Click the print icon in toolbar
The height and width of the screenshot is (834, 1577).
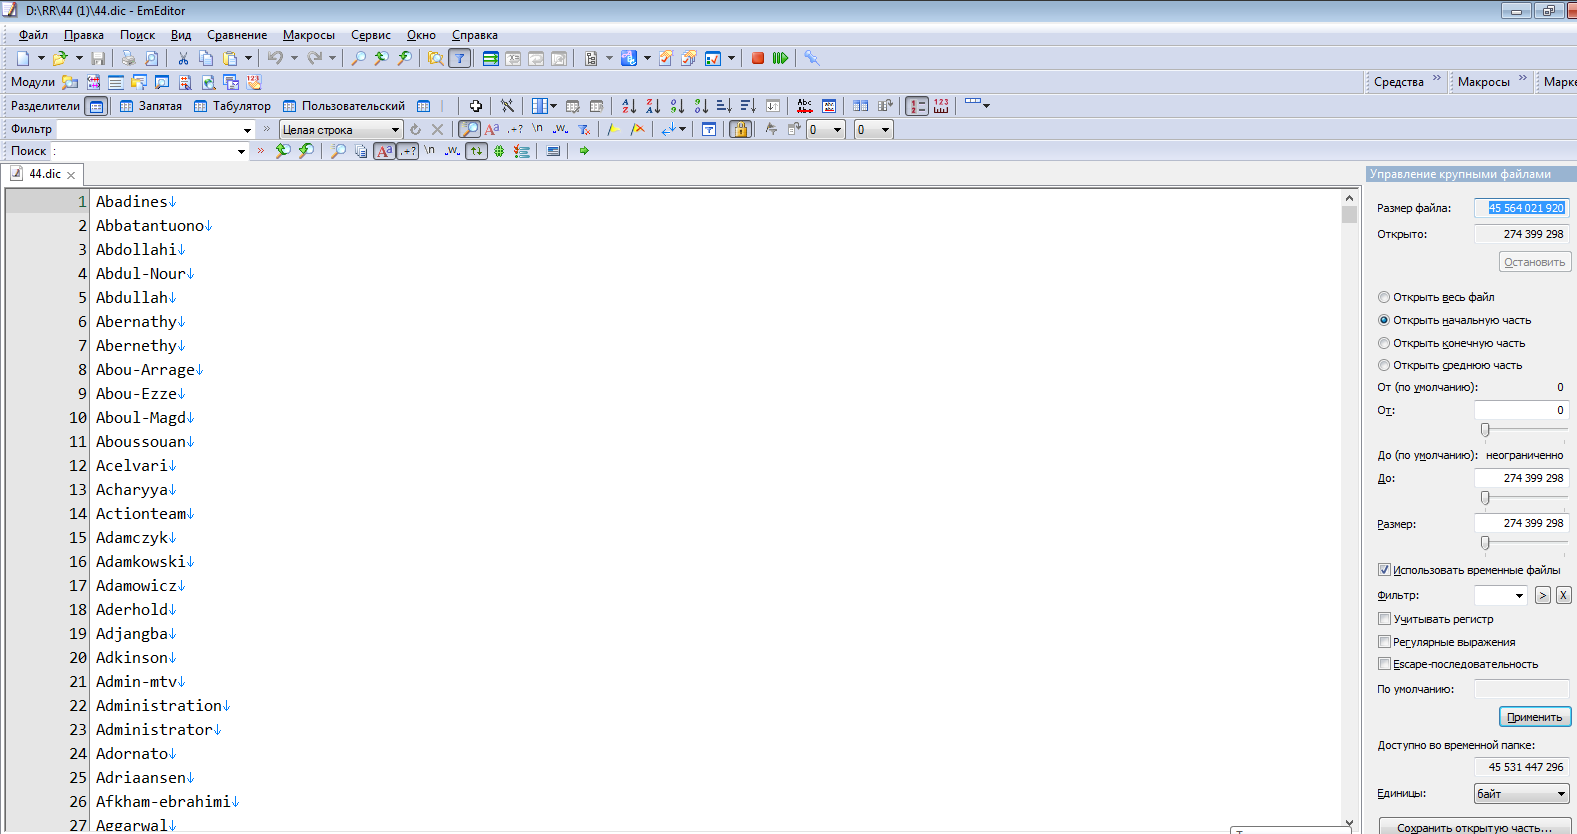tap(128, 58)
